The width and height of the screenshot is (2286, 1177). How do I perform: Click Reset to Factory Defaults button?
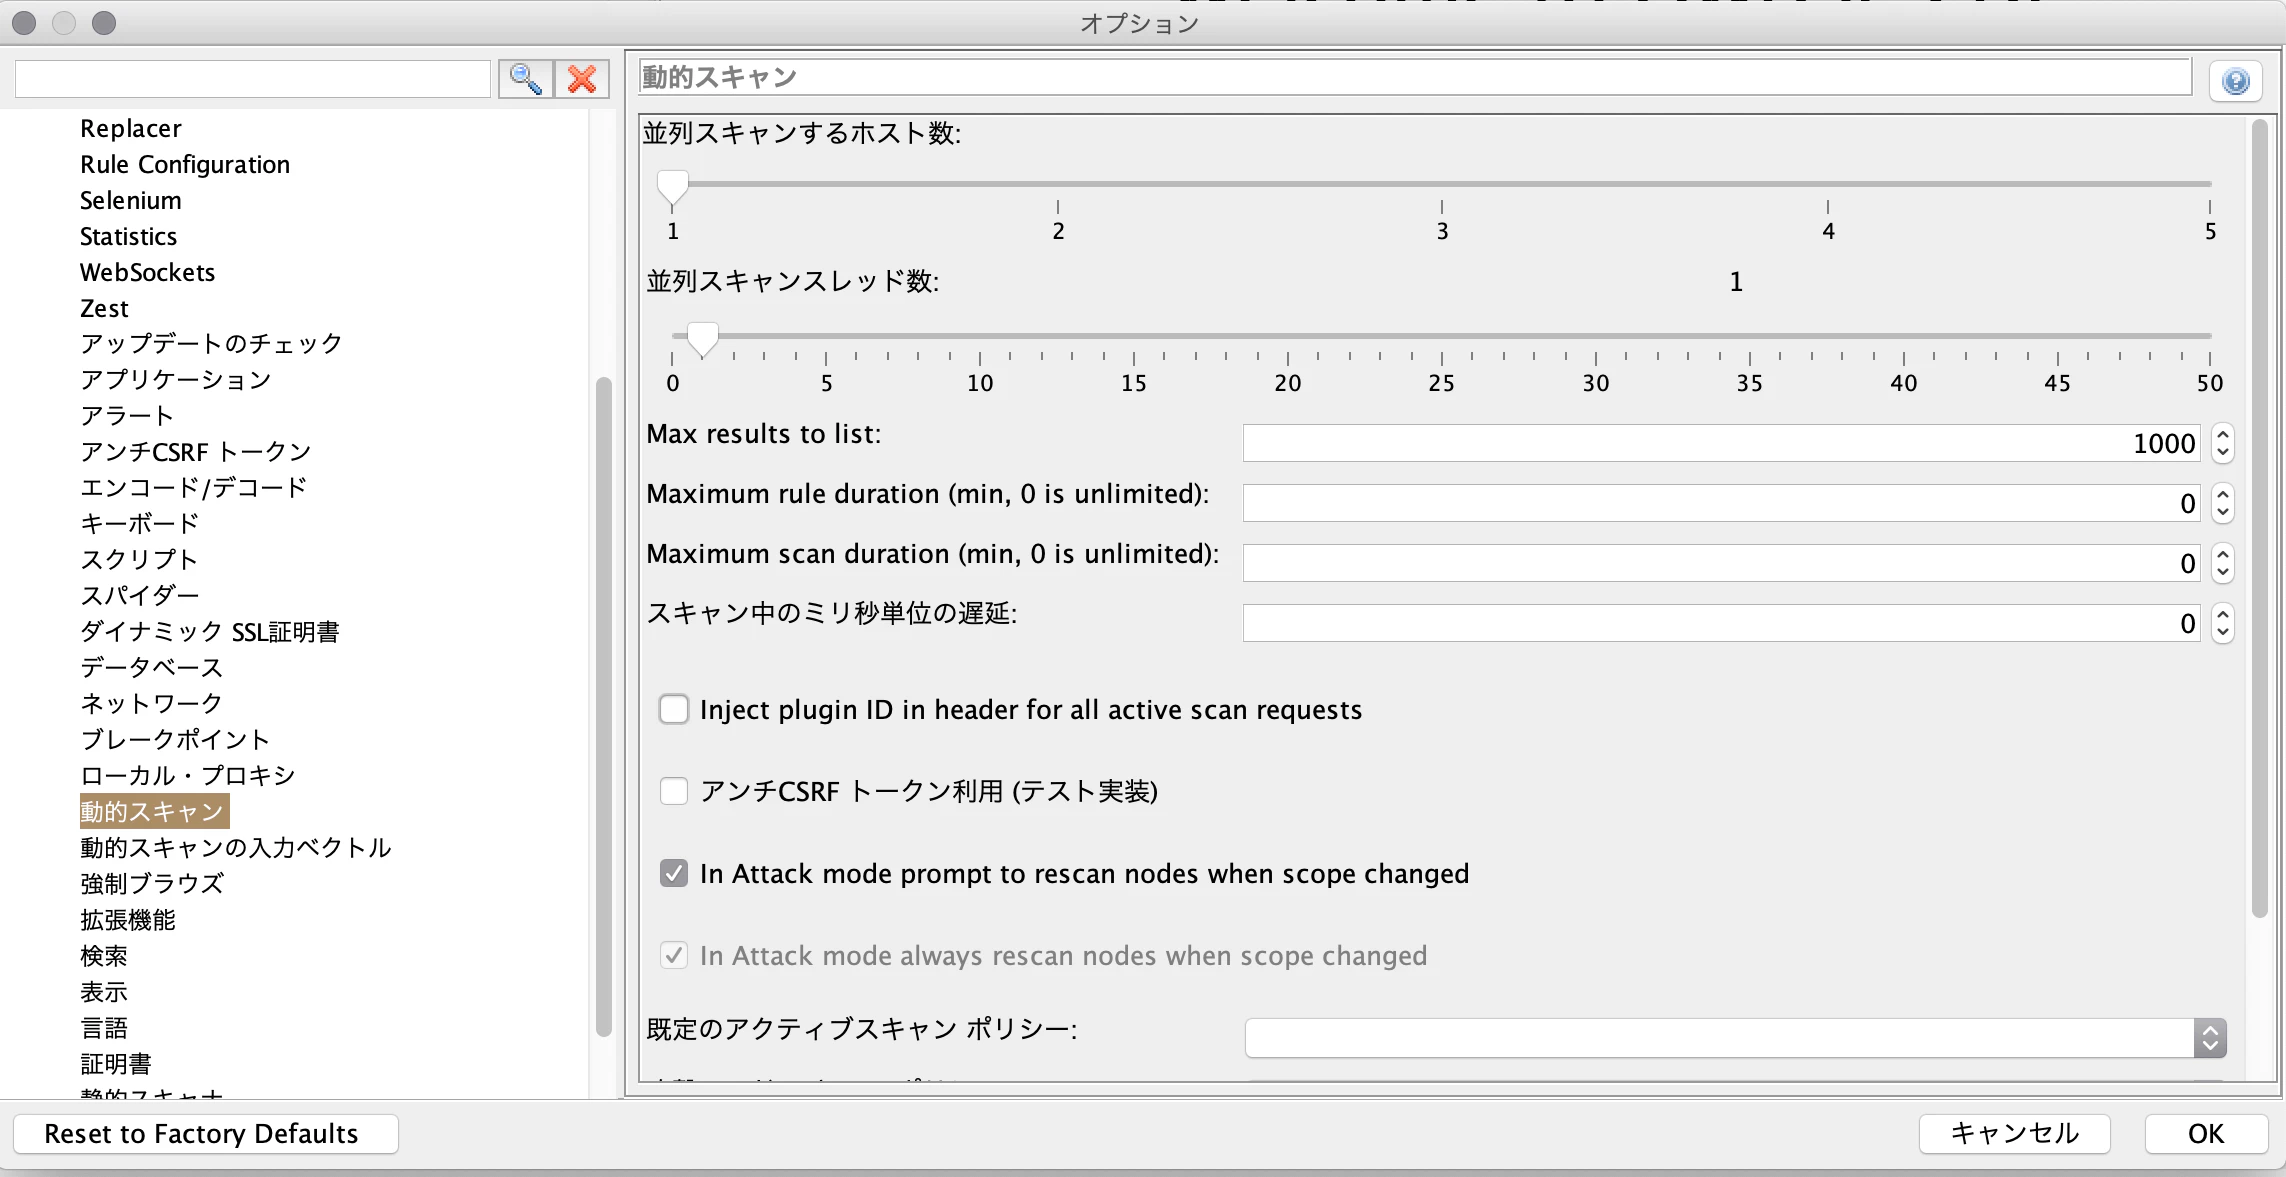coord(206,1134)
